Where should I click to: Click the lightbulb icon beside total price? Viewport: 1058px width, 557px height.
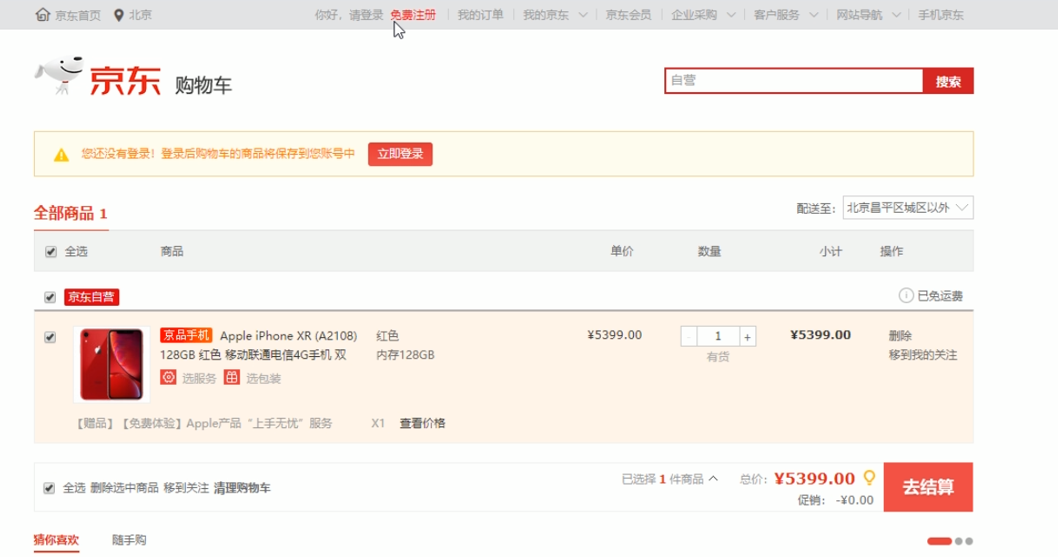click(x=869, y=478)
